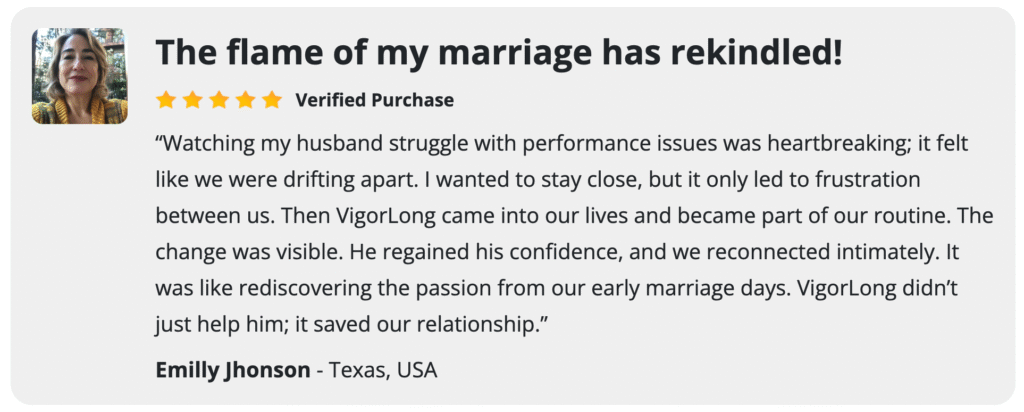This screenshot has height=412, width=1024.
Task: Click the reviewer name "Emilly Jhonson"
Action: (x=233, y=370)
